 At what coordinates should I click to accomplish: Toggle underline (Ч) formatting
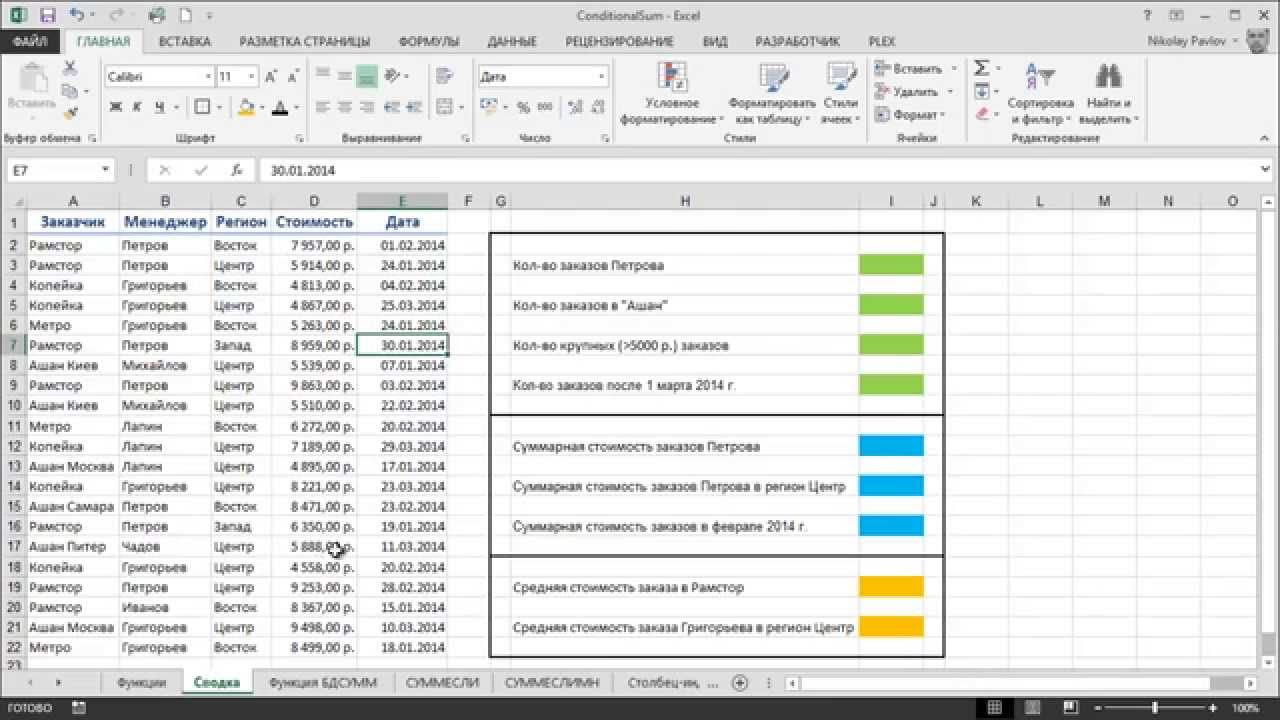pos(158,107)
